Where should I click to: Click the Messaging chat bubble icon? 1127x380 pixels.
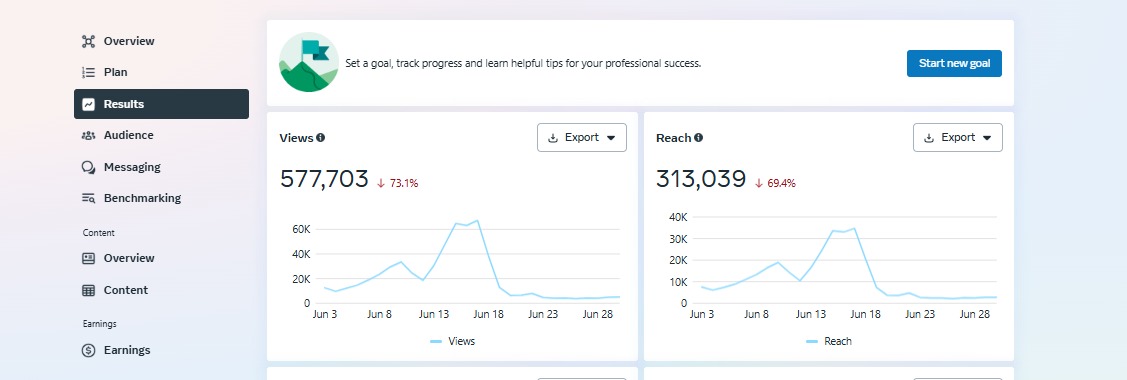pyautogui.click(x=88, y=167)
